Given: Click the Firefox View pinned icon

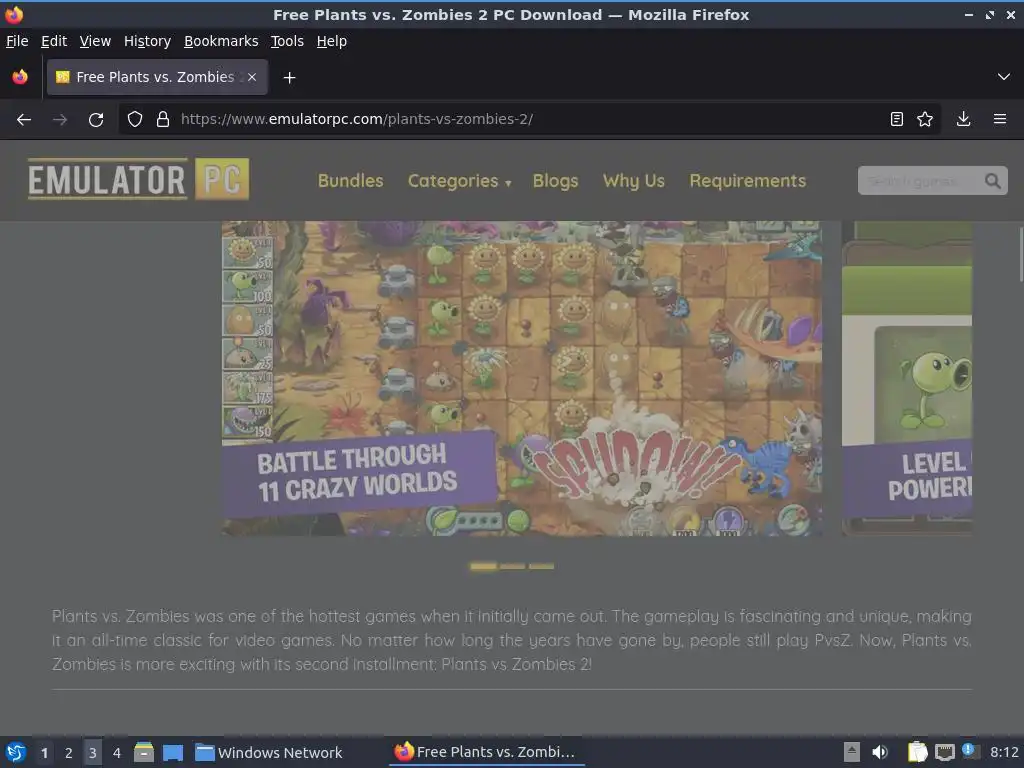Looking at the screenshot, I should coord(20,77).
